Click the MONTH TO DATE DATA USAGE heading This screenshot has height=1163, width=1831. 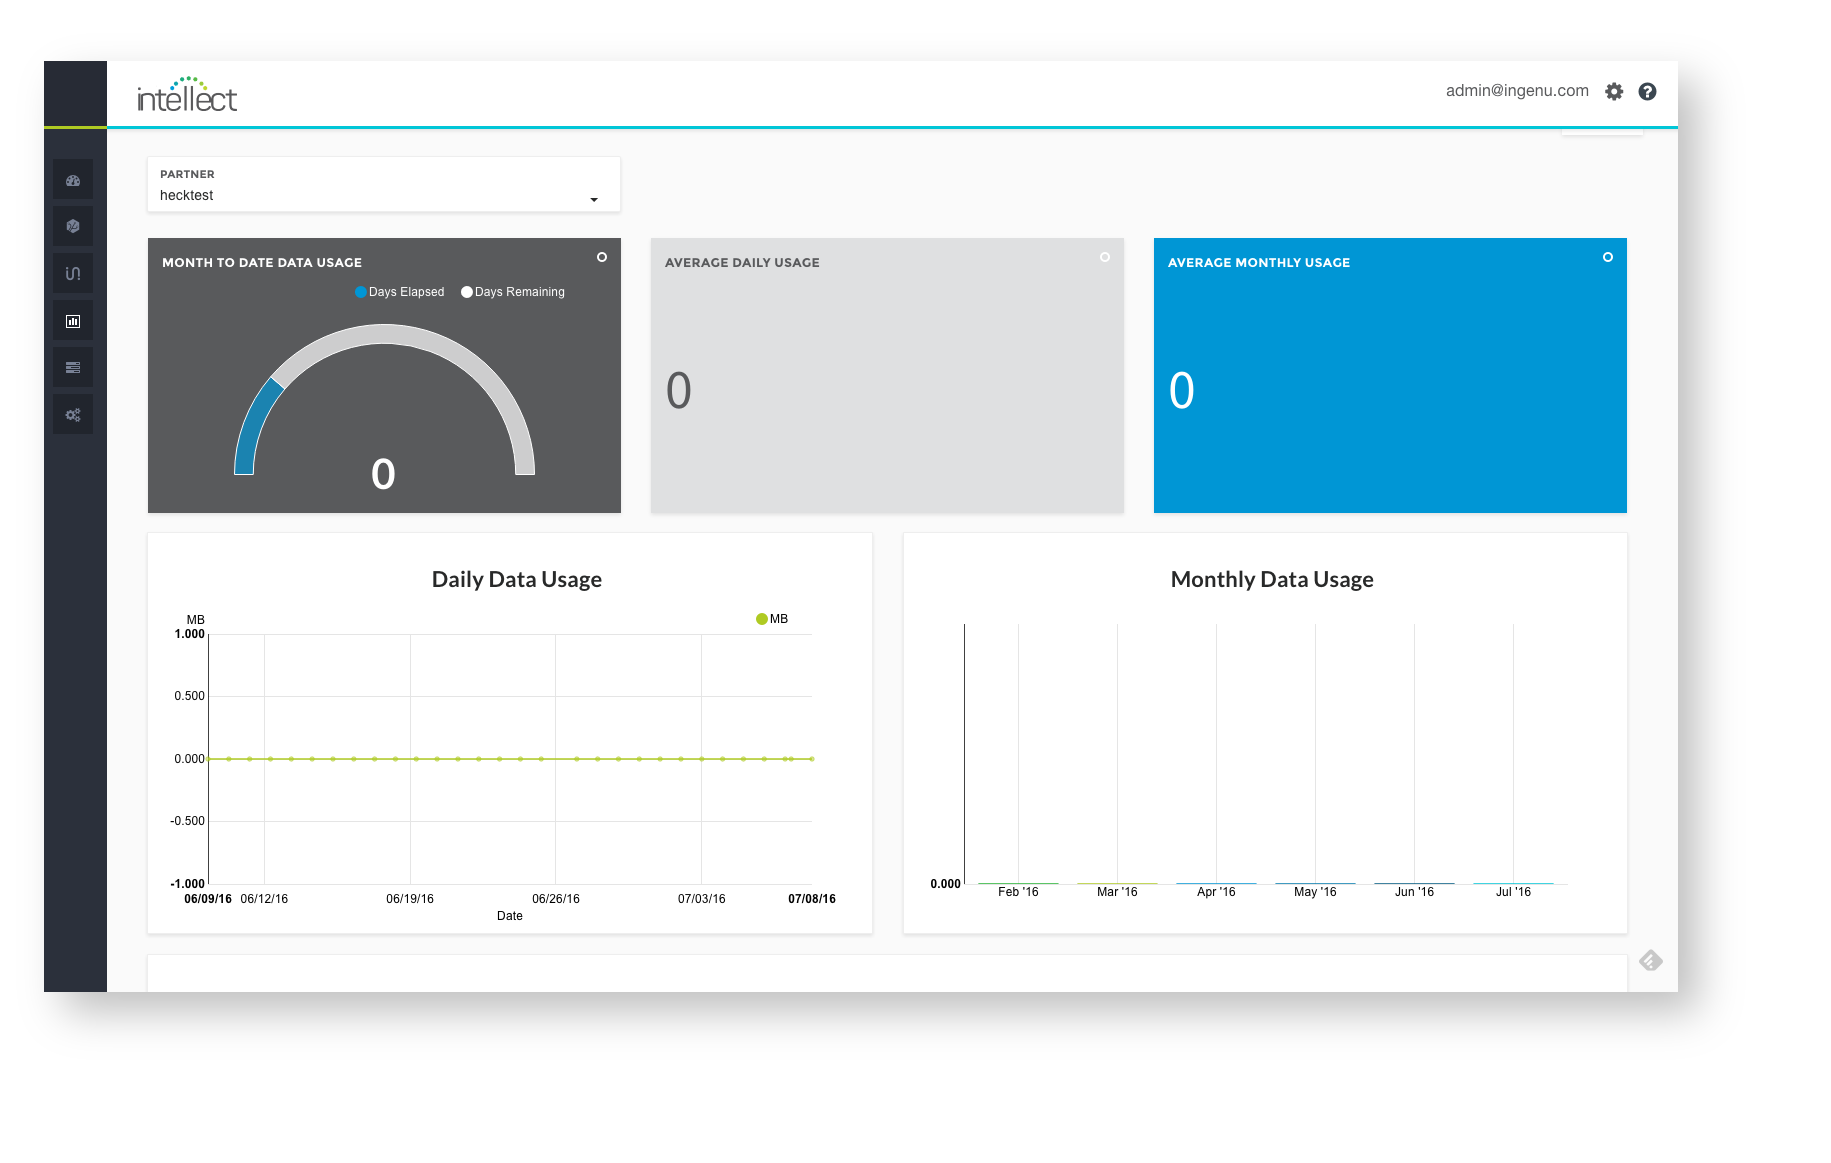[262, 263]
